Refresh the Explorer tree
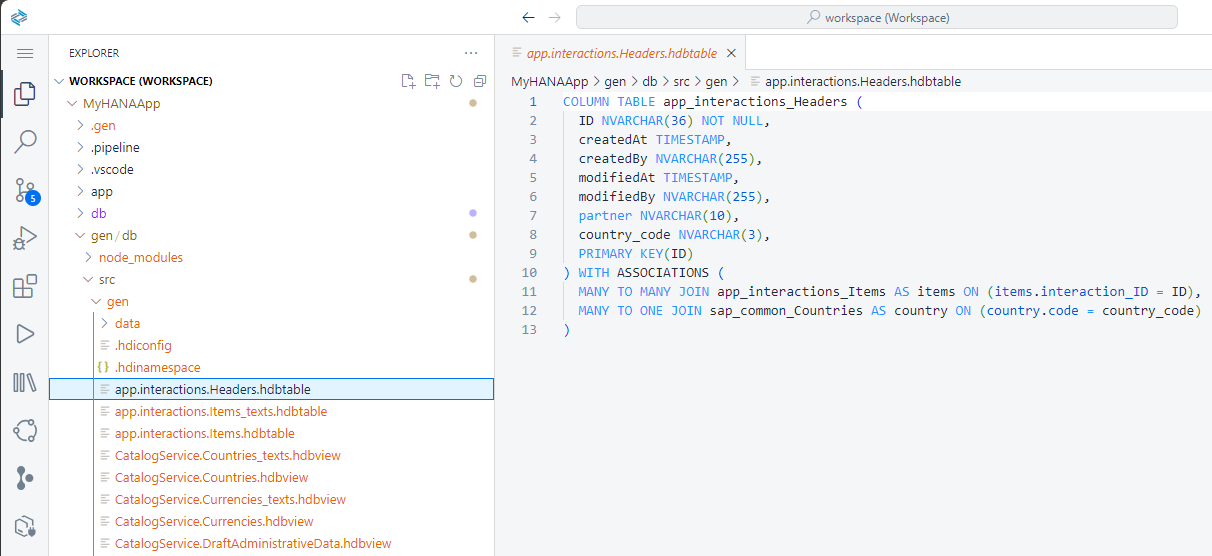This screenshot has height=556, width=1212. coord(456,81)
